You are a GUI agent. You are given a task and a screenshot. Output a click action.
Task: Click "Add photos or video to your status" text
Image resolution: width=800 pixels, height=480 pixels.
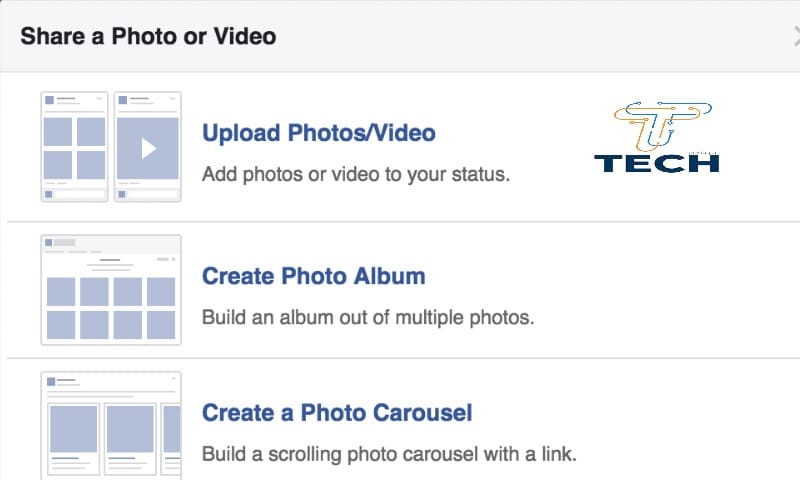[356, 174]
